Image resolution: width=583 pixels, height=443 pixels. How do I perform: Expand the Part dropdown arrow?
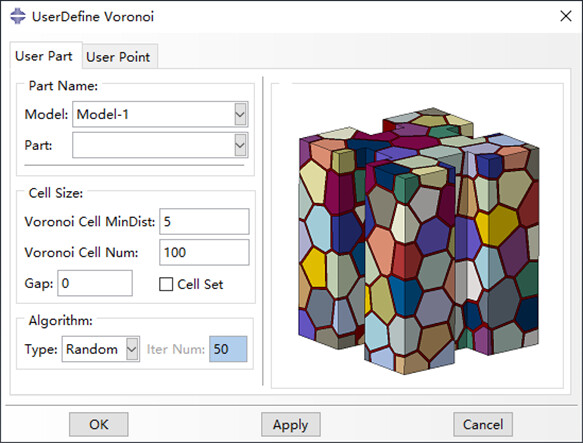[x=240, y=145]
